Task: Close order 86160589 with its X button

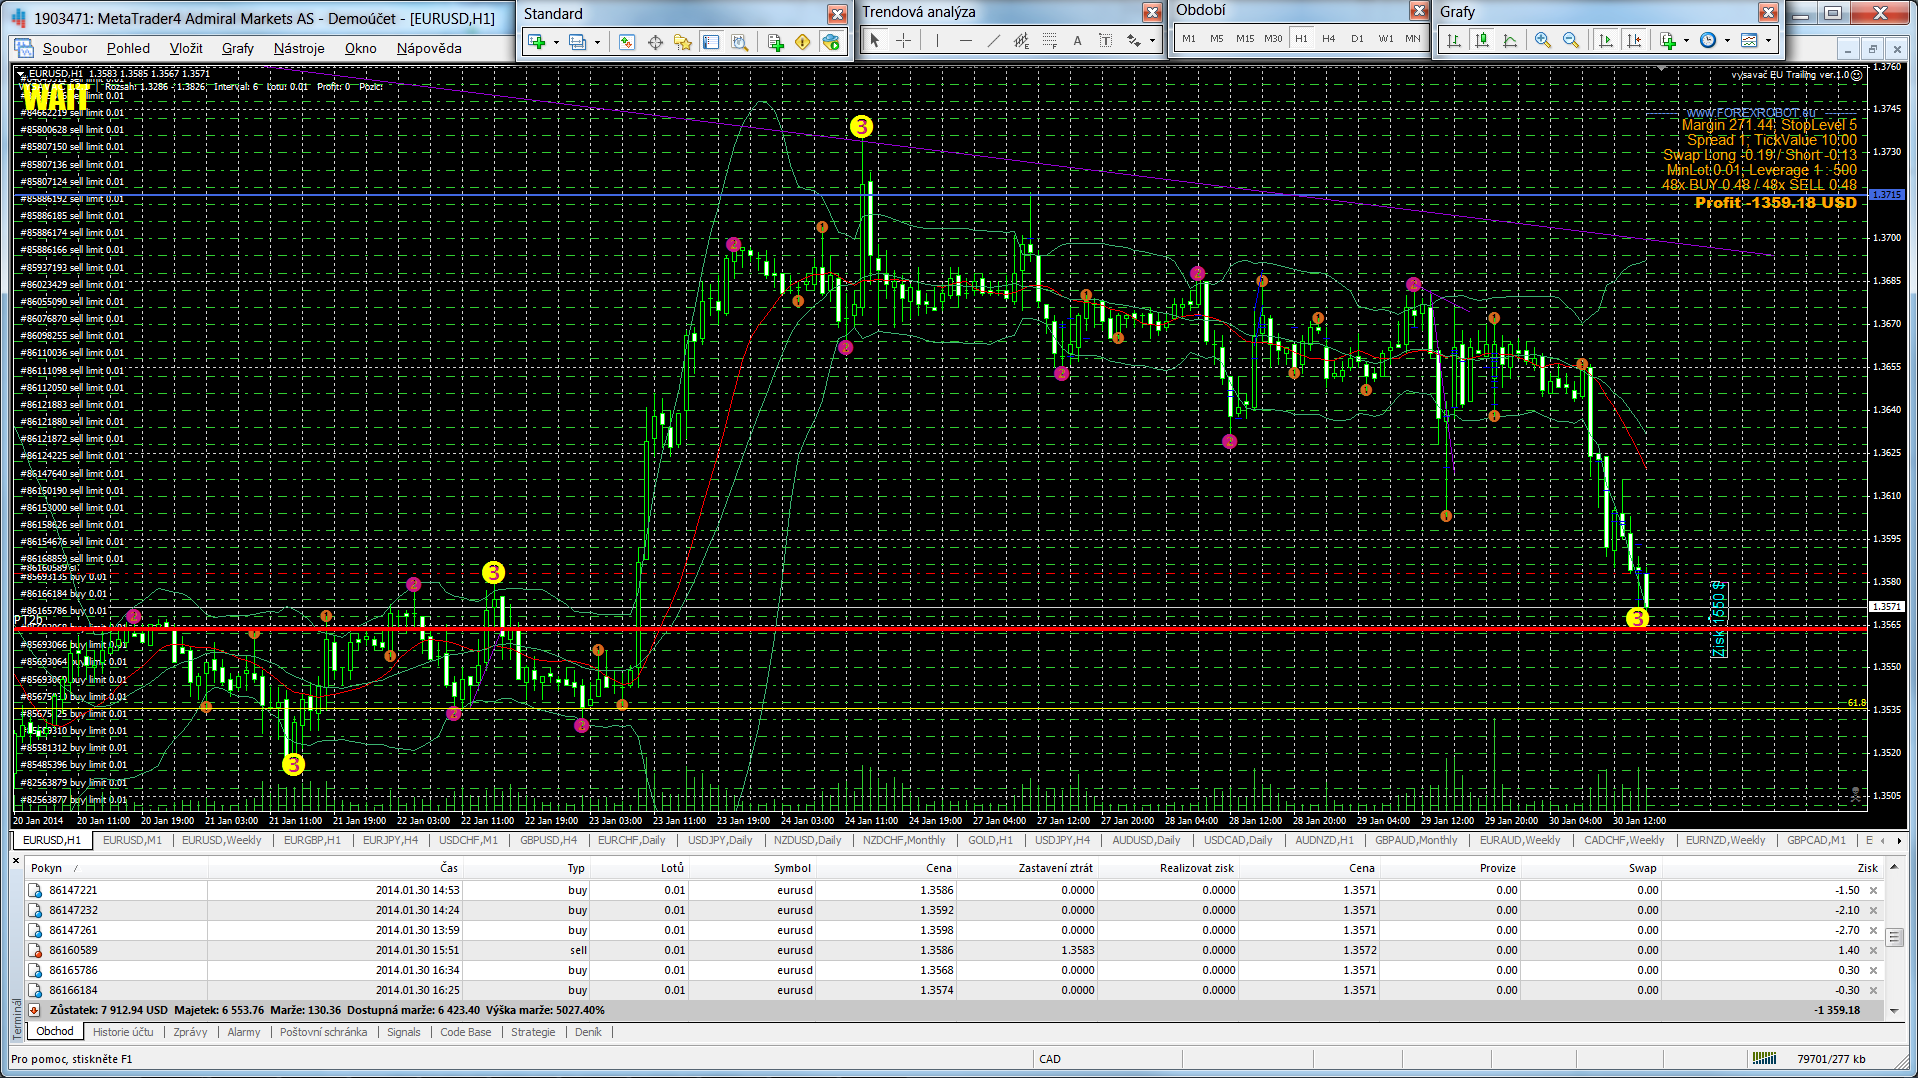Action: pos(1874,950)
